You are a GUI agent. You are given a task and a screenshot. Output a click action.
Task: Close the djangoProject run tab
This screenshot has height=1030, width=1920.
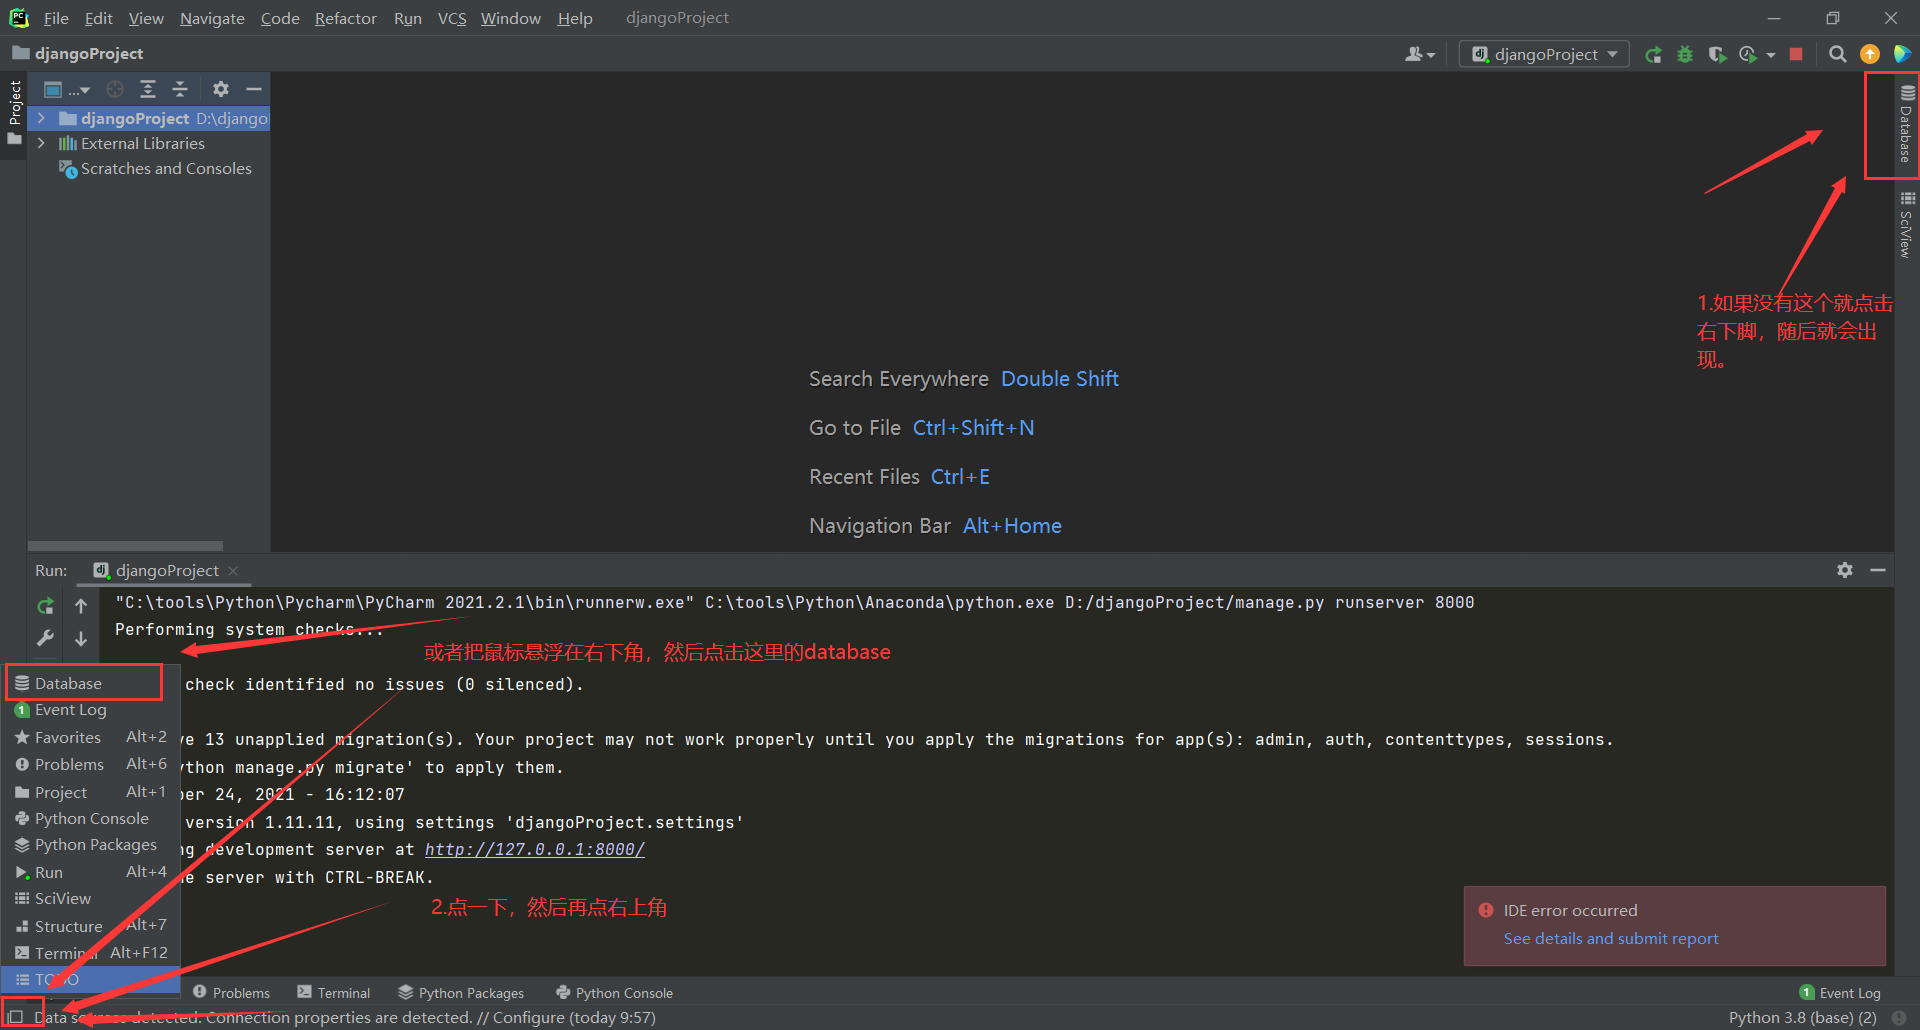(x=233, y=570)
